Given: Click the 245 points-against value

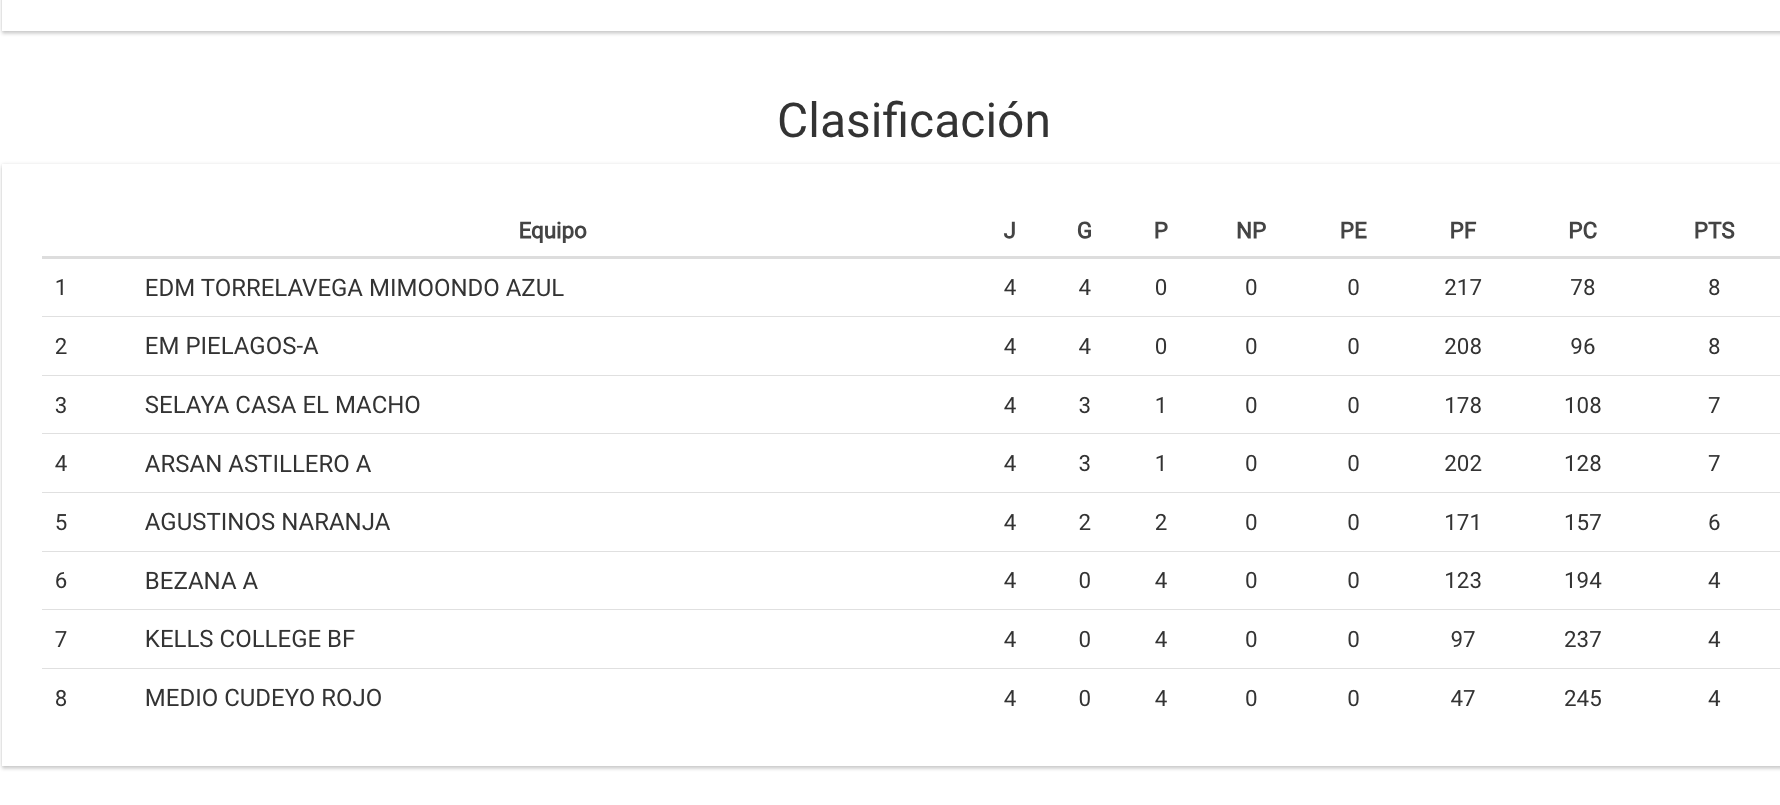Looking at the screenshot, I should (1582, 698).
